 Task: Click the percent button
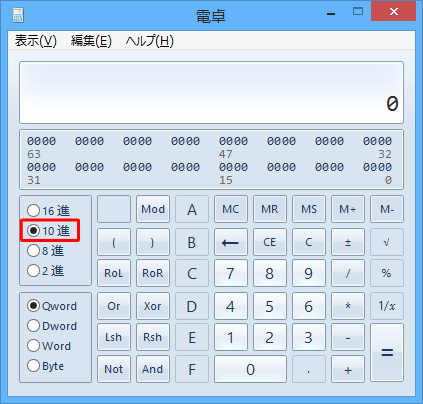(x=387, y=273)
